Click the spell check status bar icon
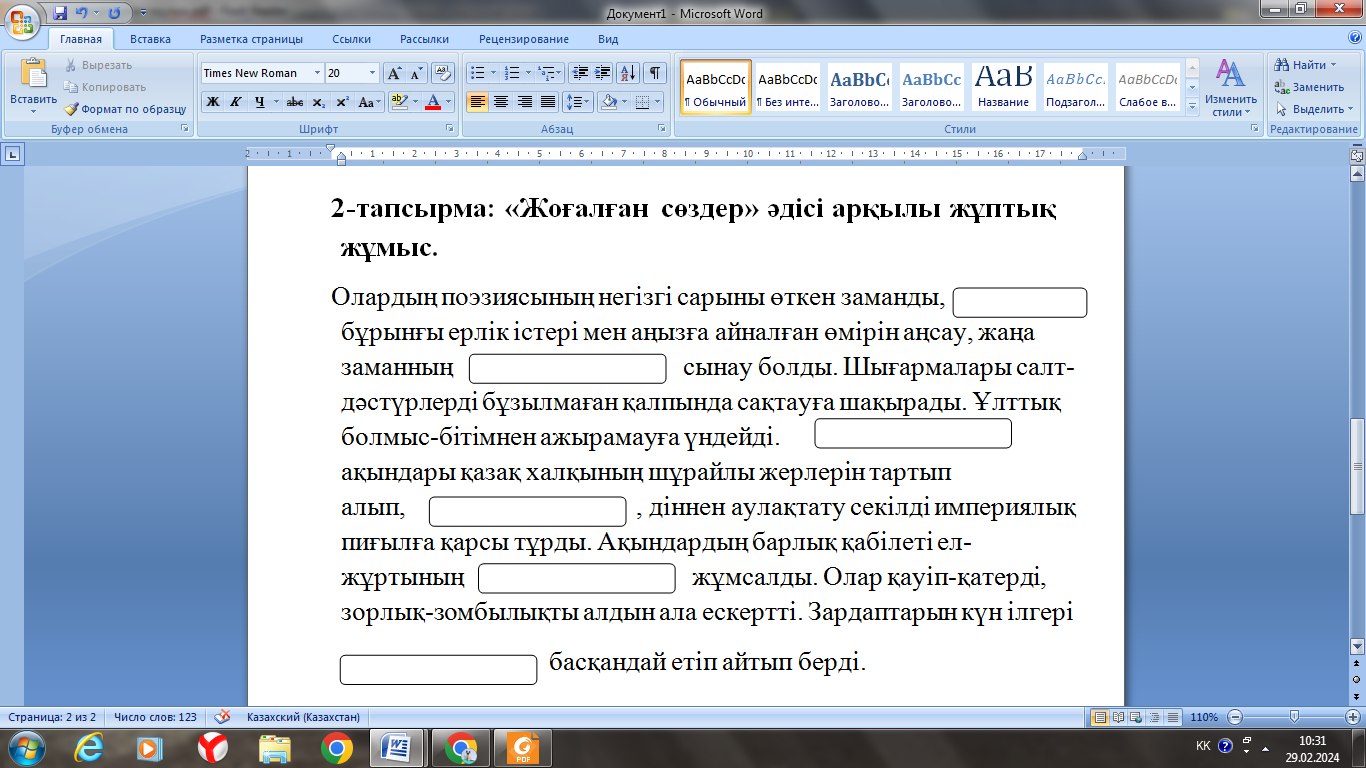This screenshot has width=1366, height=768. pos(222,717)
